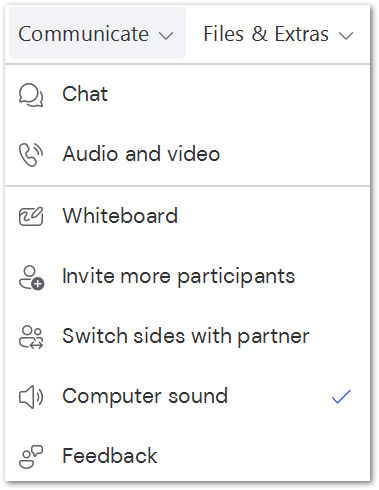Image resolution: width=379 pixels, height=490 pixels.
Task: Disable Computer sound option
Action: (188, 397)
